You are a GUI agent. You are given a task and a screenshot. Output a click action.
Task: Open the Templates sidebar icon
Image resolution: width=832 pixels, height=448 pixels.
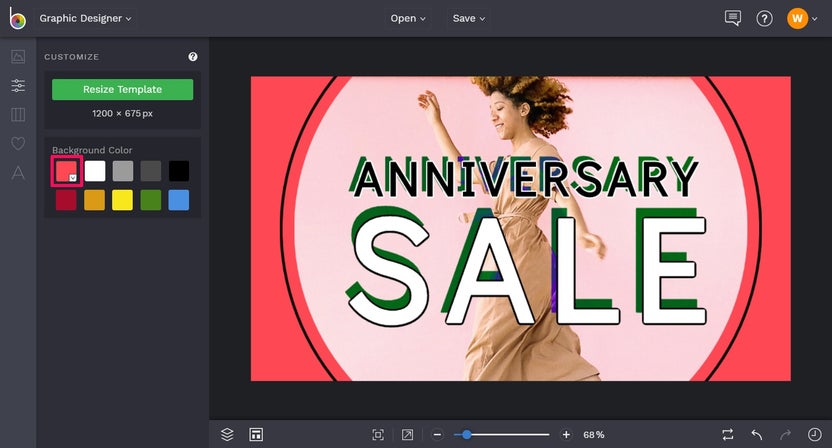(x=18, y=115)
